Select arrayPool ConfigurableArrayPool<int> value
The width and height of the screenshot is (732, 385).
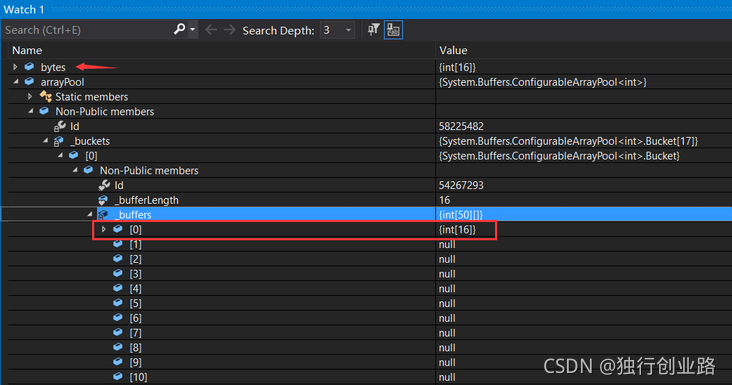(543, 82)
